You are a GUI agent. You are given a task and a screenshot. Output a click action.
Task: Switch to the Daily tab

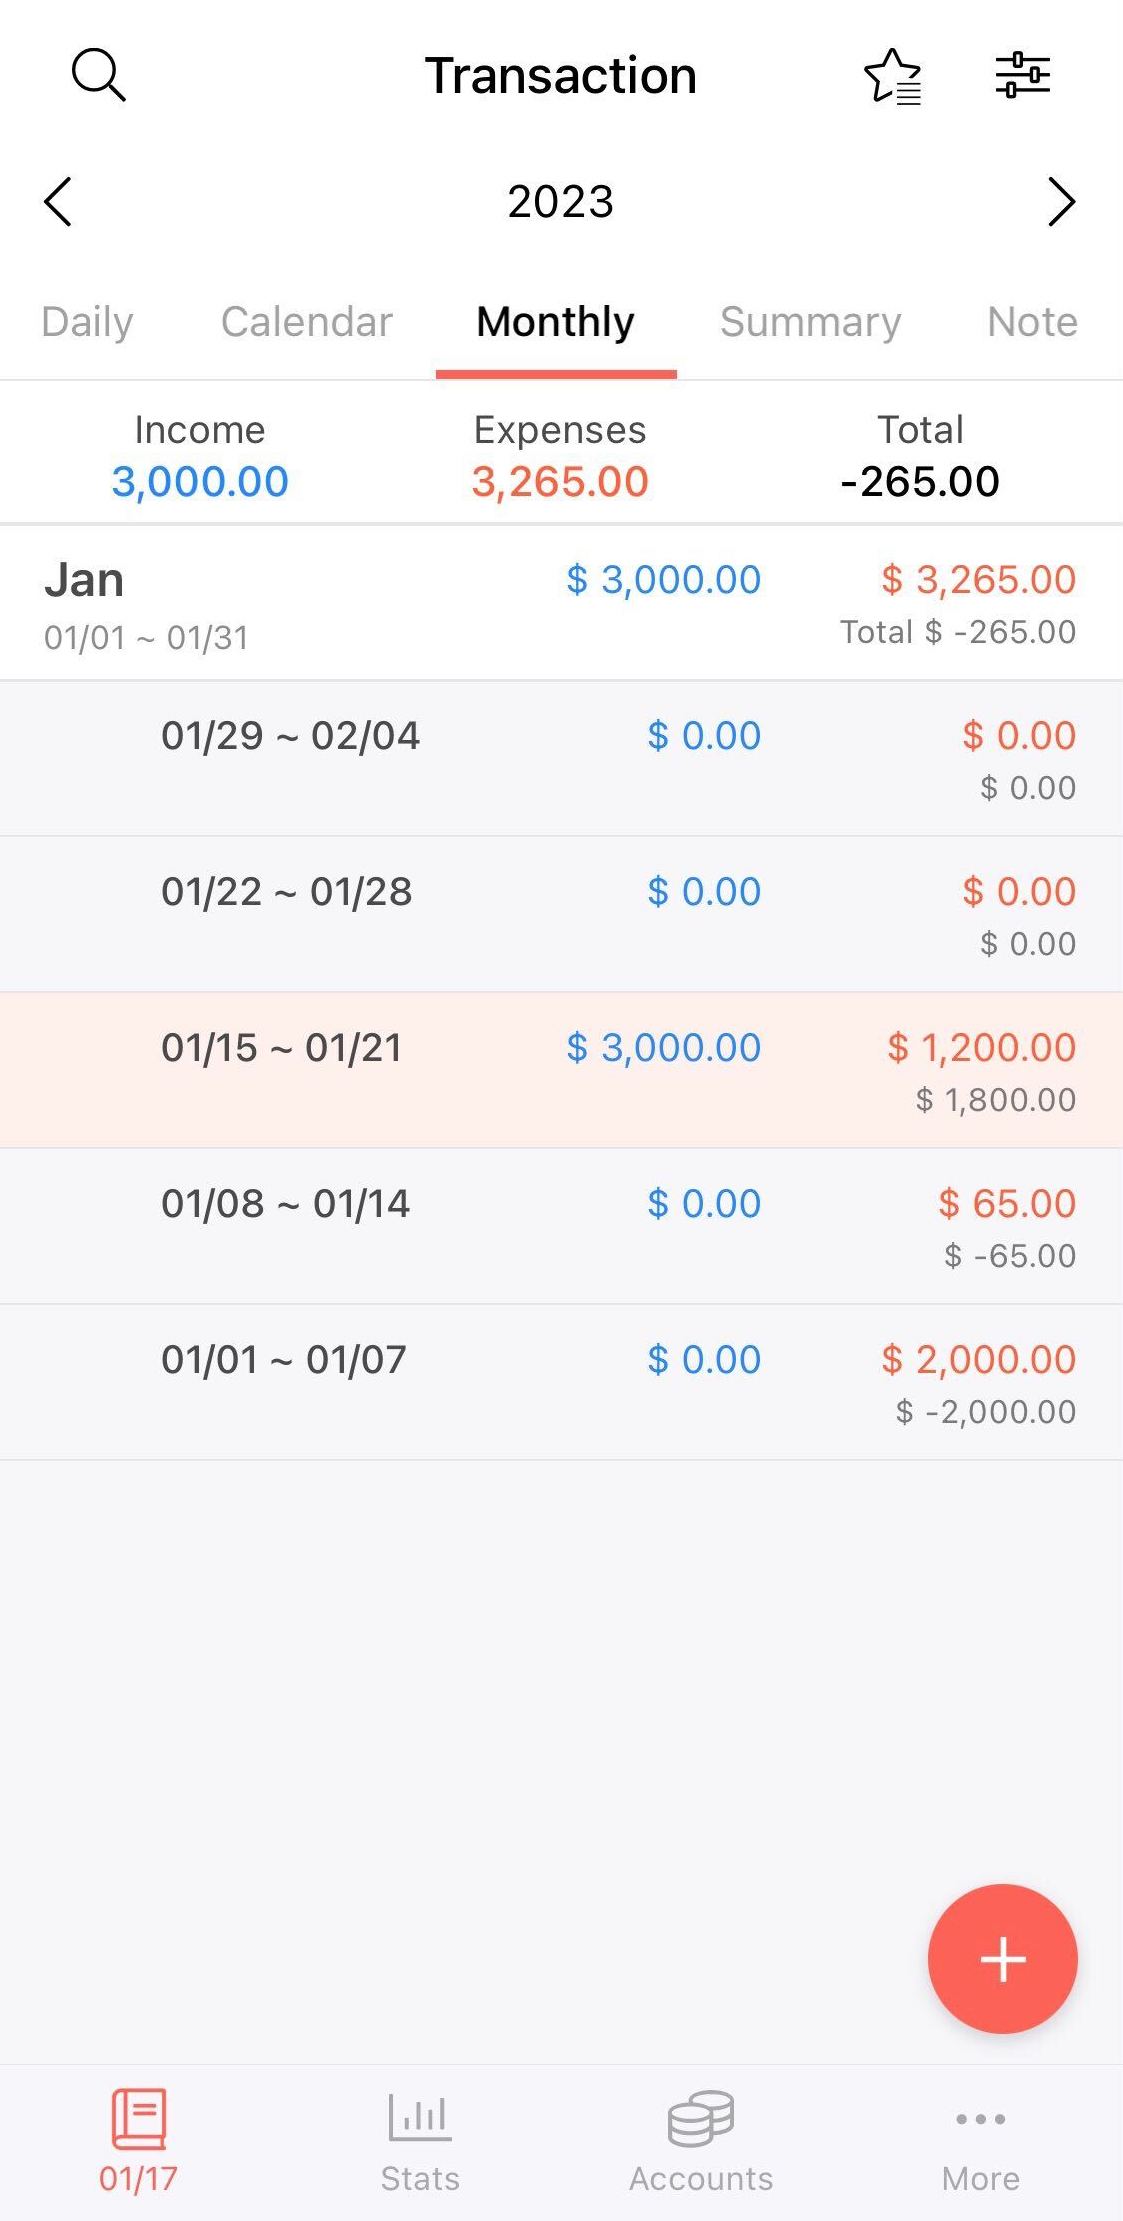(x=87, y=322)
